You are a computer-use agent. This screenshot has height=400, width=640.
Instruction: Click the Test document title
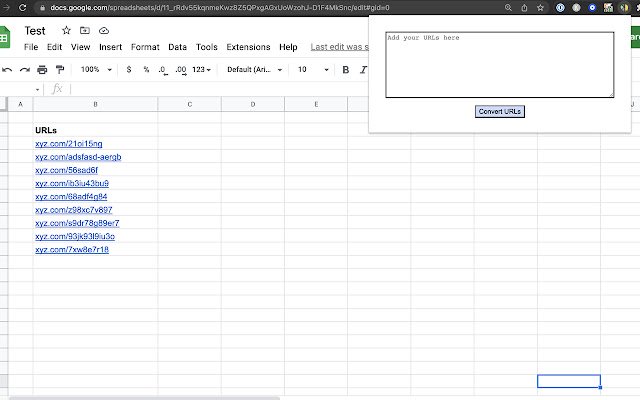tap(35, 31)
